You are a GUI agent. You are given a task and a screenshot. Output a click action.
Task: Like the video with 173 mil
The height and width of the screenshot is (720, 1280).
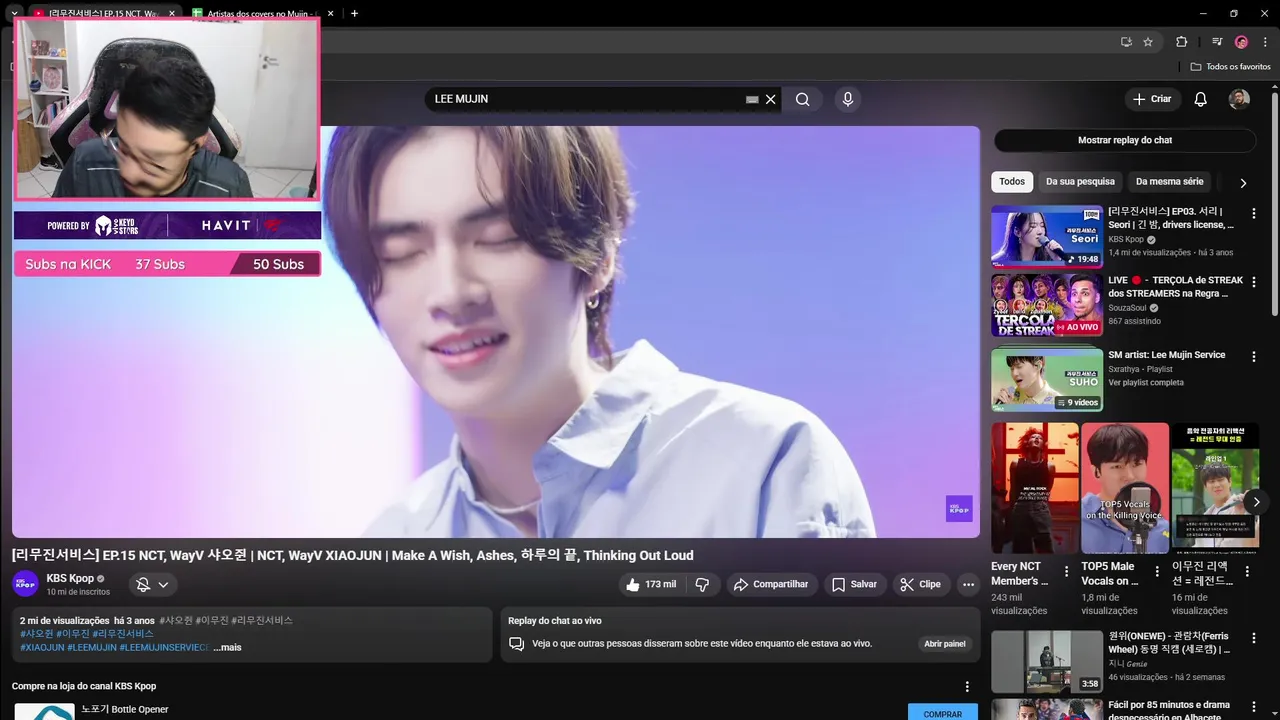point(651,584)
